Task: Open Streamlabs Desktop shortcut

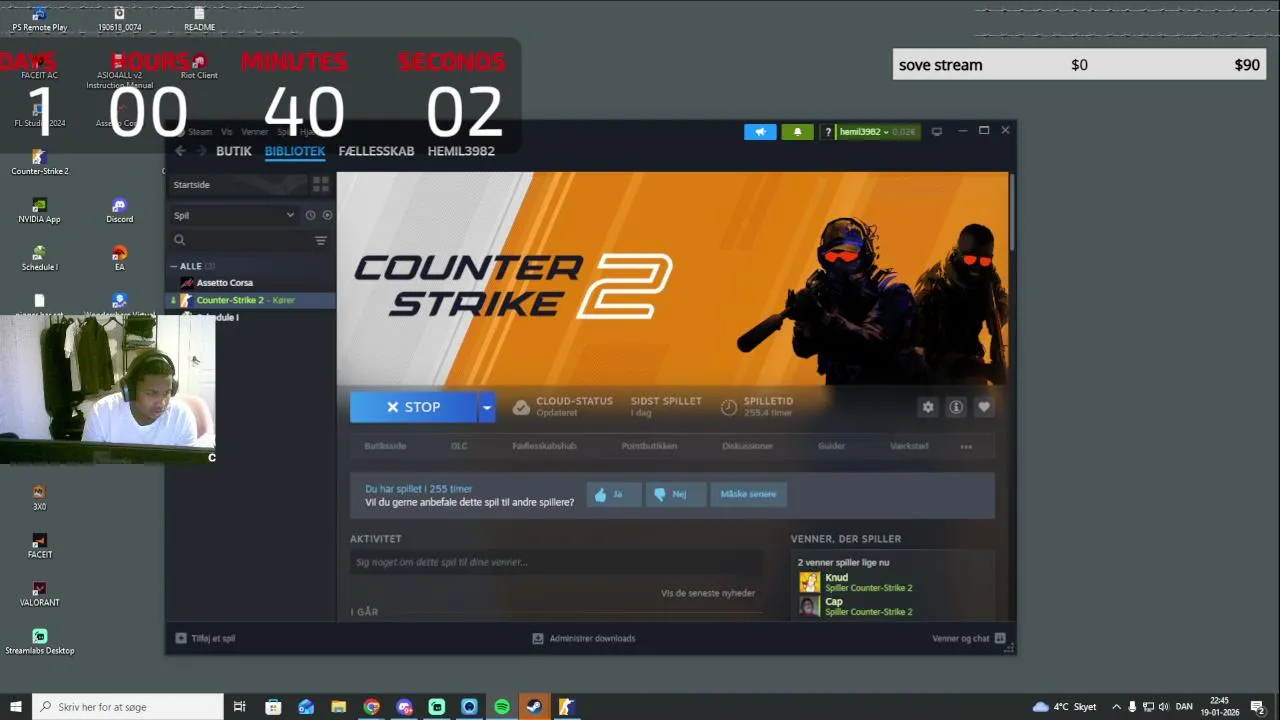Action: (x=39, y=642)
